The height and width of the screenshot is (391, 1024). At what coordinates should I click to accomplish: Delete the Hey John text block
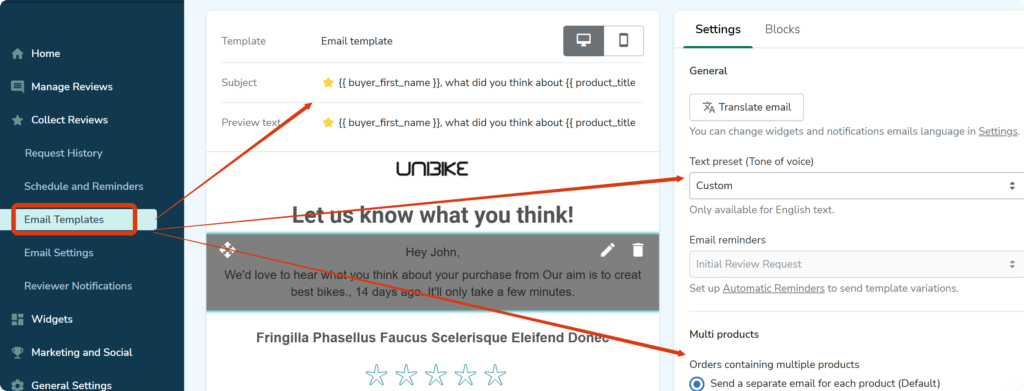[637, 250]
